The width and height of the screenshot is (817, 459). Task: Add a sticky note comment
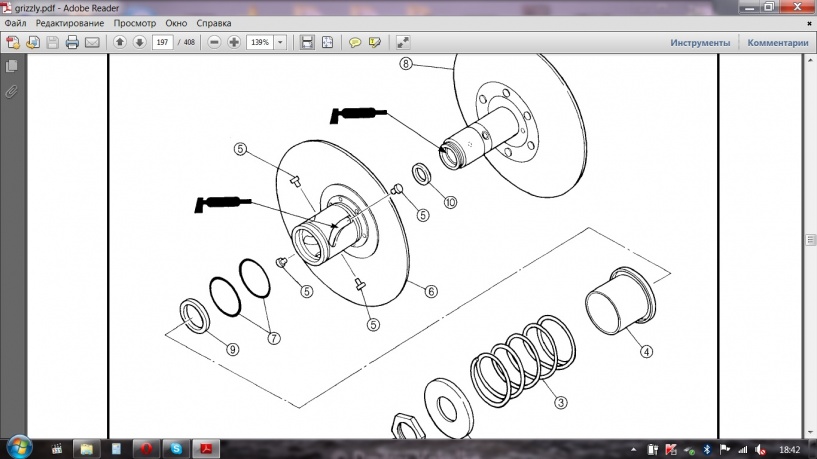[354, 43]
